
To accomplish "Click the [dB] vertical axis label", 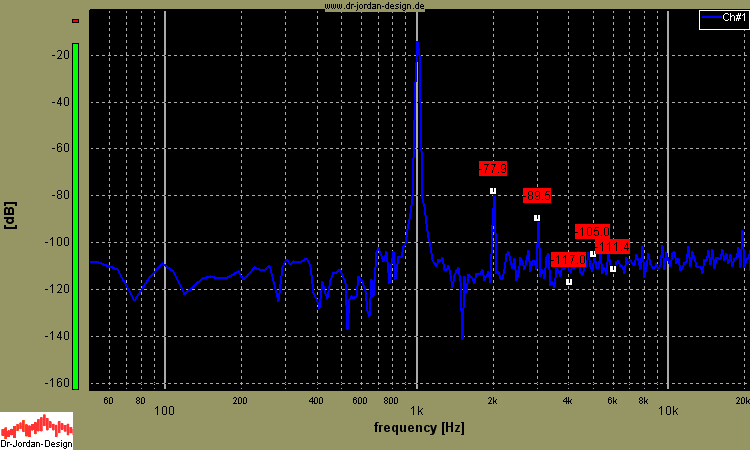I will [x=10, y=215].
